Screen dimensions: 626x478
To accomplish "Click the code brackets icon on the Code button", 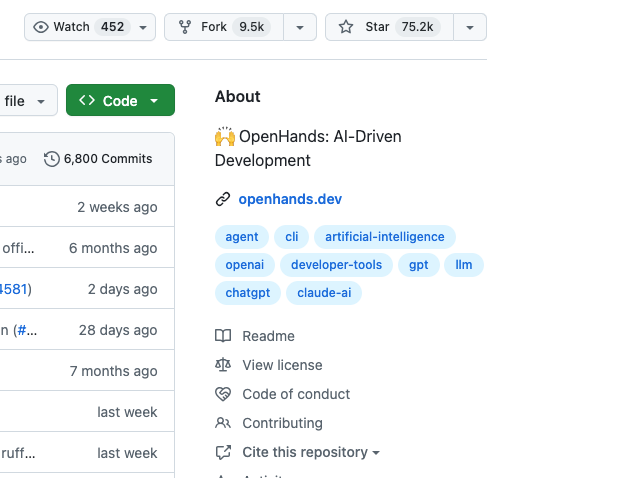I will click(x=87, y=100).
